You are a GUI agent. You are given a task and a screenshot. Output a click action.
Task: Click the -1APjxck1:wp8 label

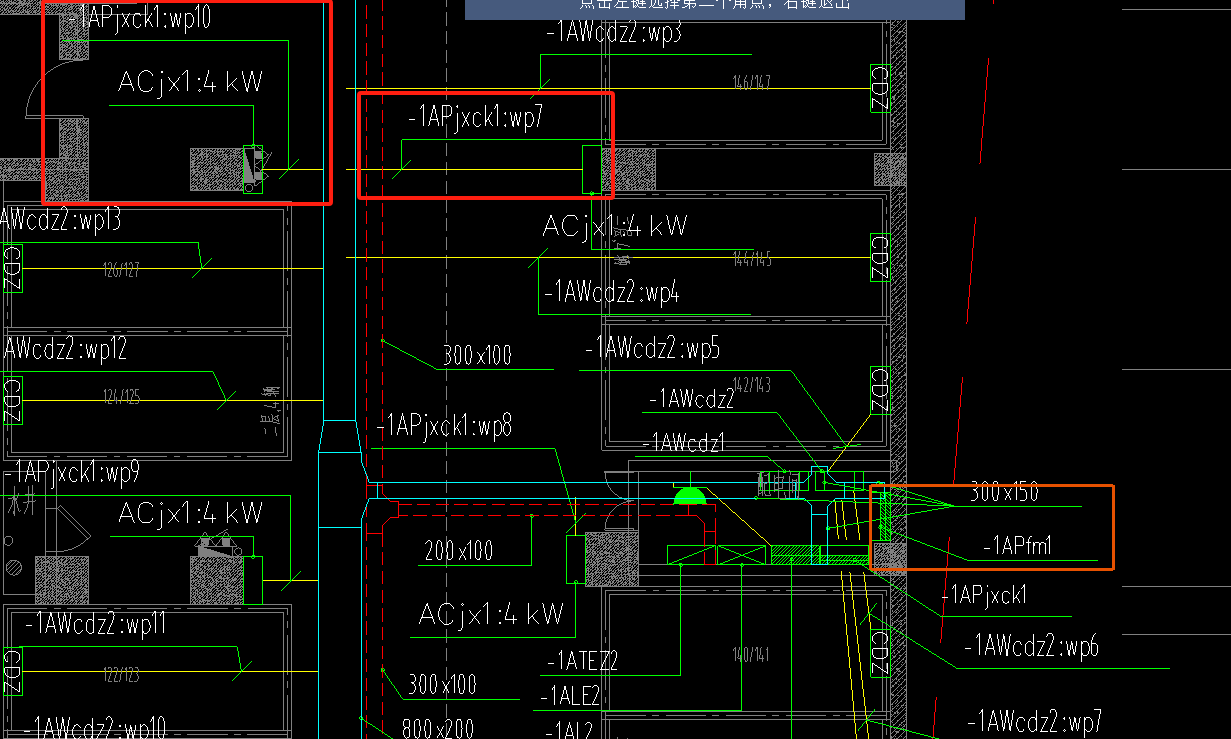coord(444,426)
